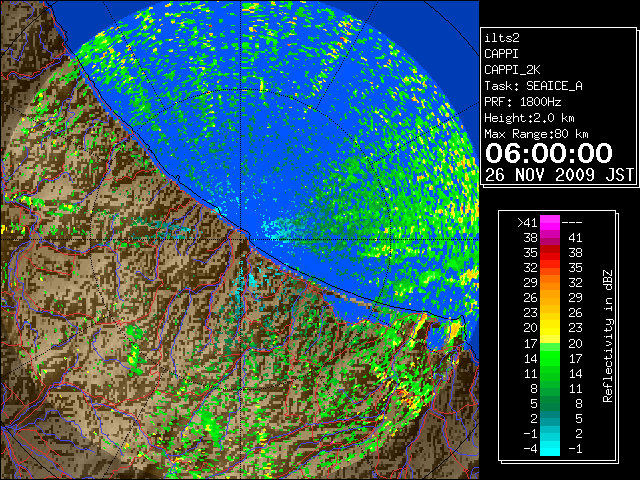
Task: Click the bright green 14 dBZ legend swatch
Action: tap(550, 358)
